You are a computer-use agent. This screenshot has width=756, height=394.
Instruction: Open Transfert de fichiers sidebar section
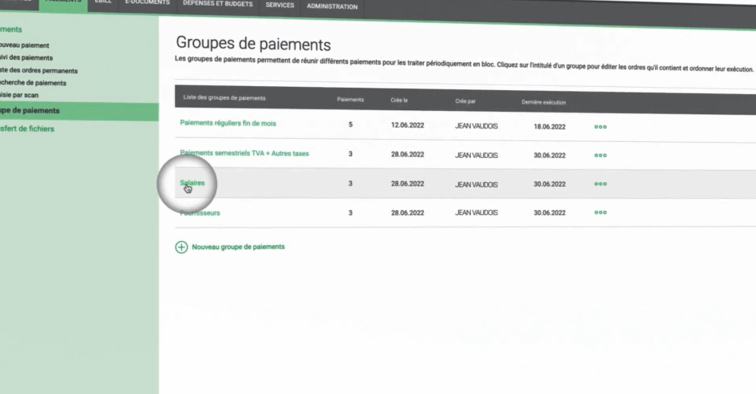[27, 129]
